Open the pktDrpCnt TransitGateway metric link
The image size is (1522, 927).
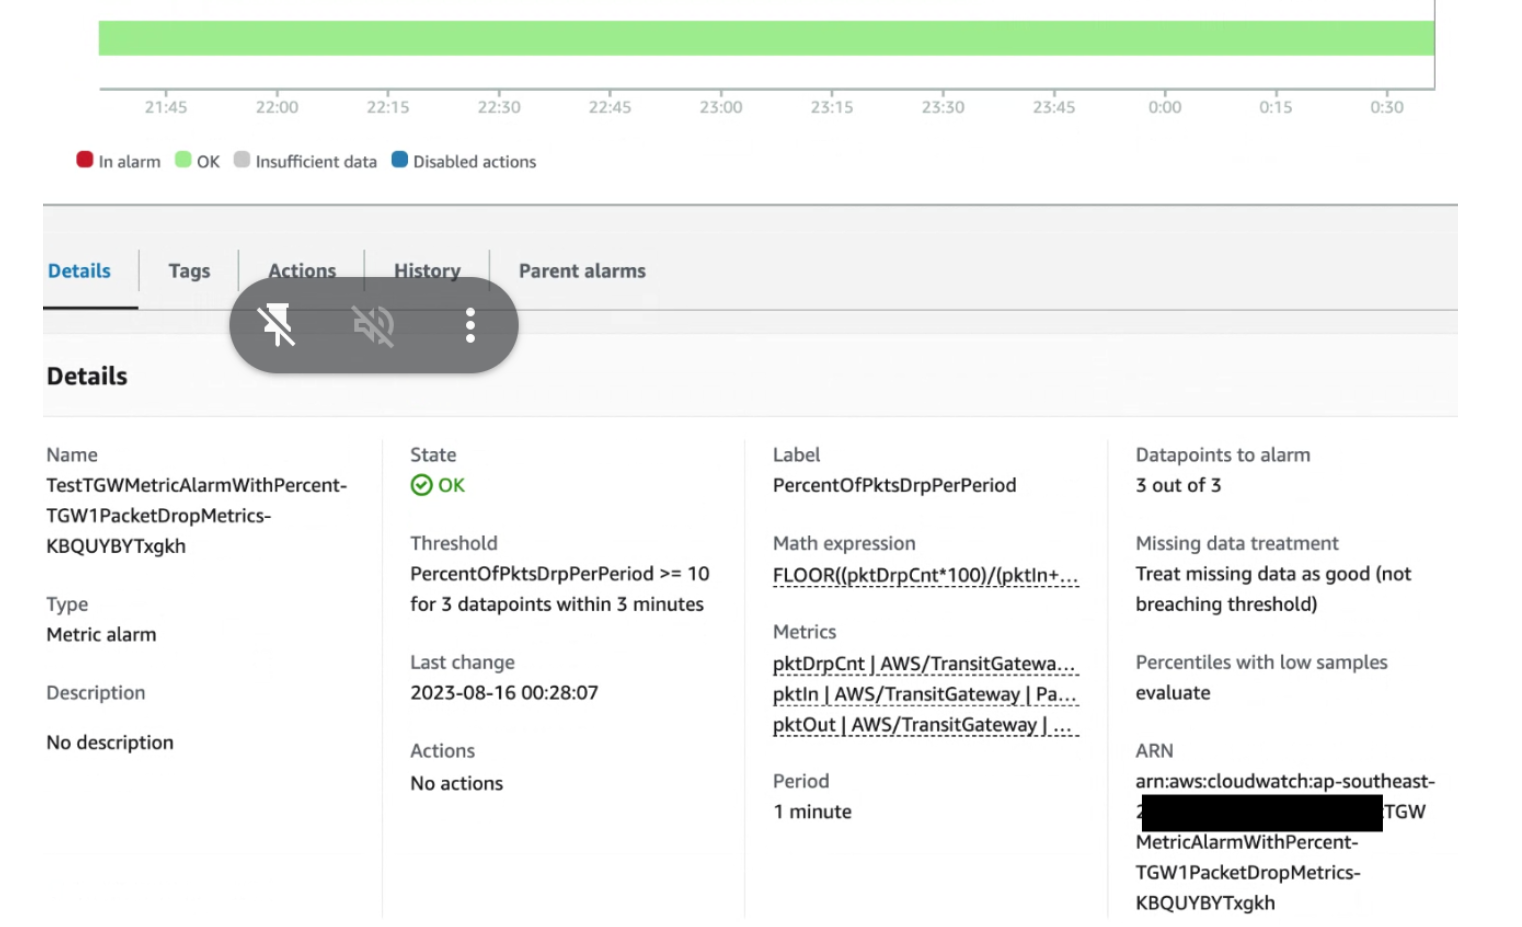tap(924, 663)
